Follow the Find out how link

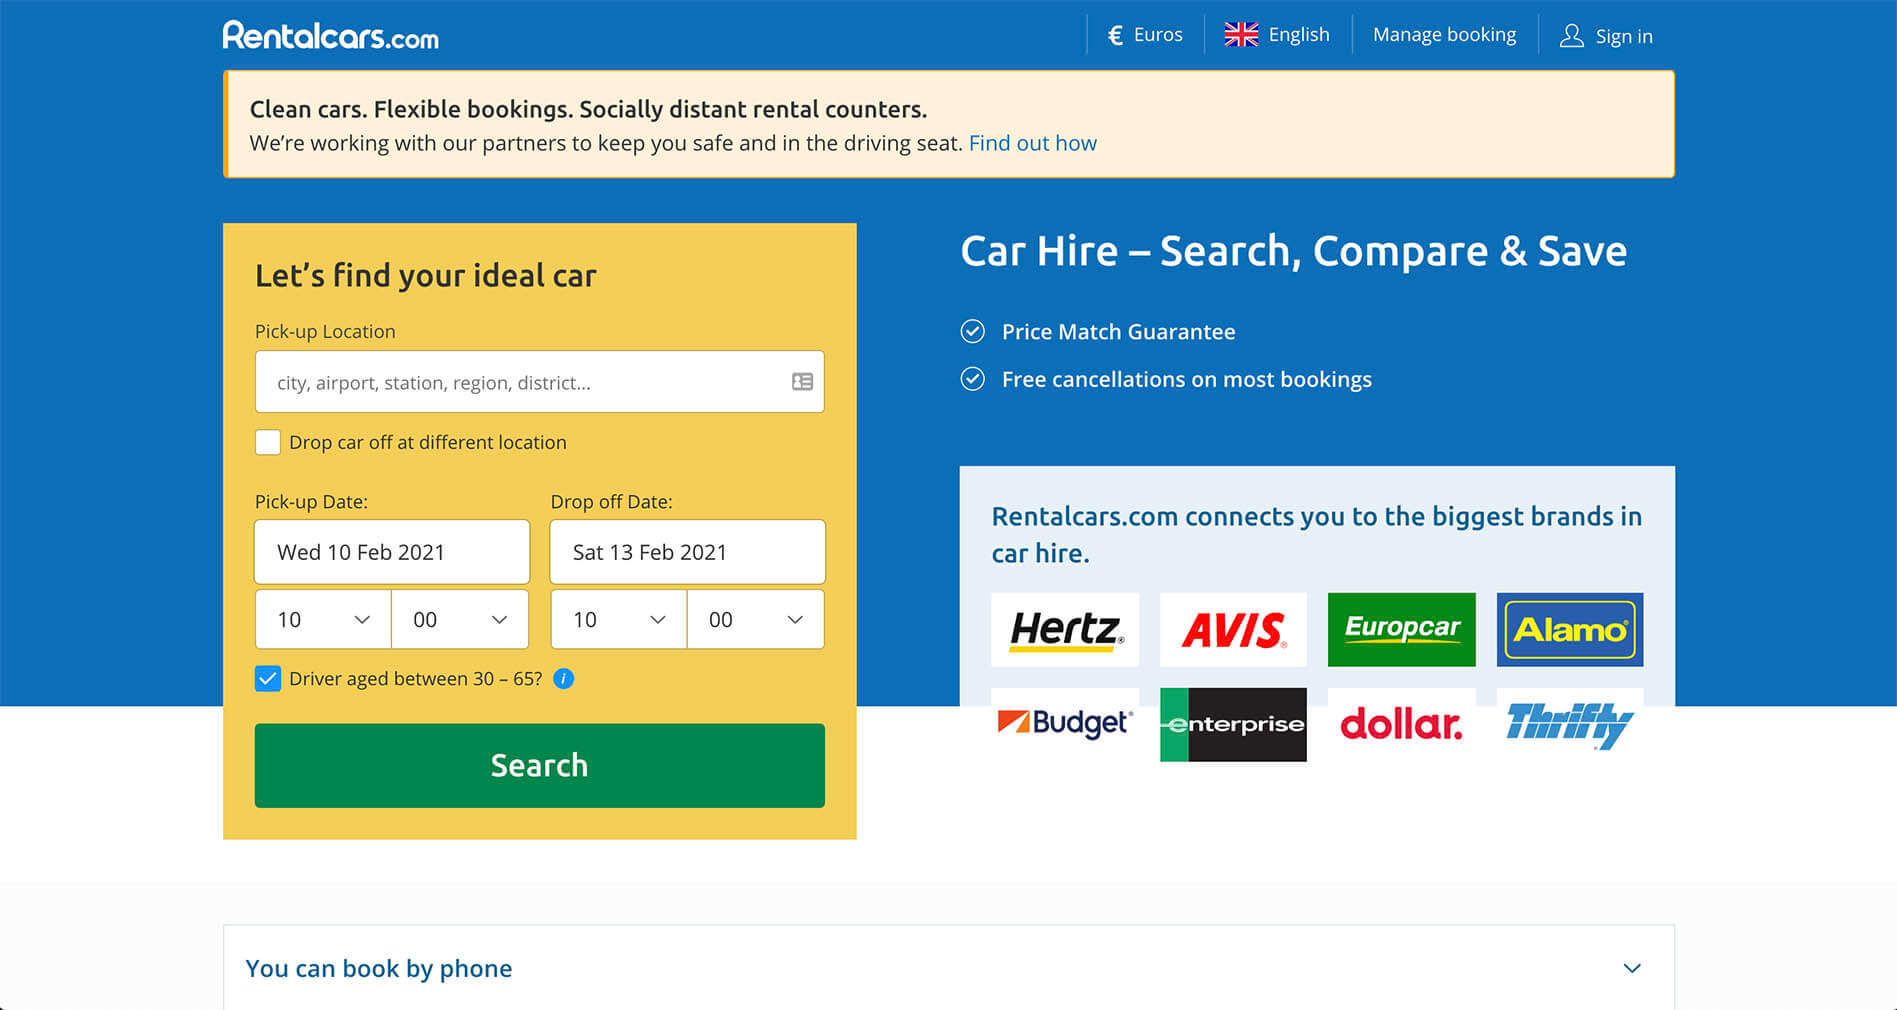coord(1033,143)
